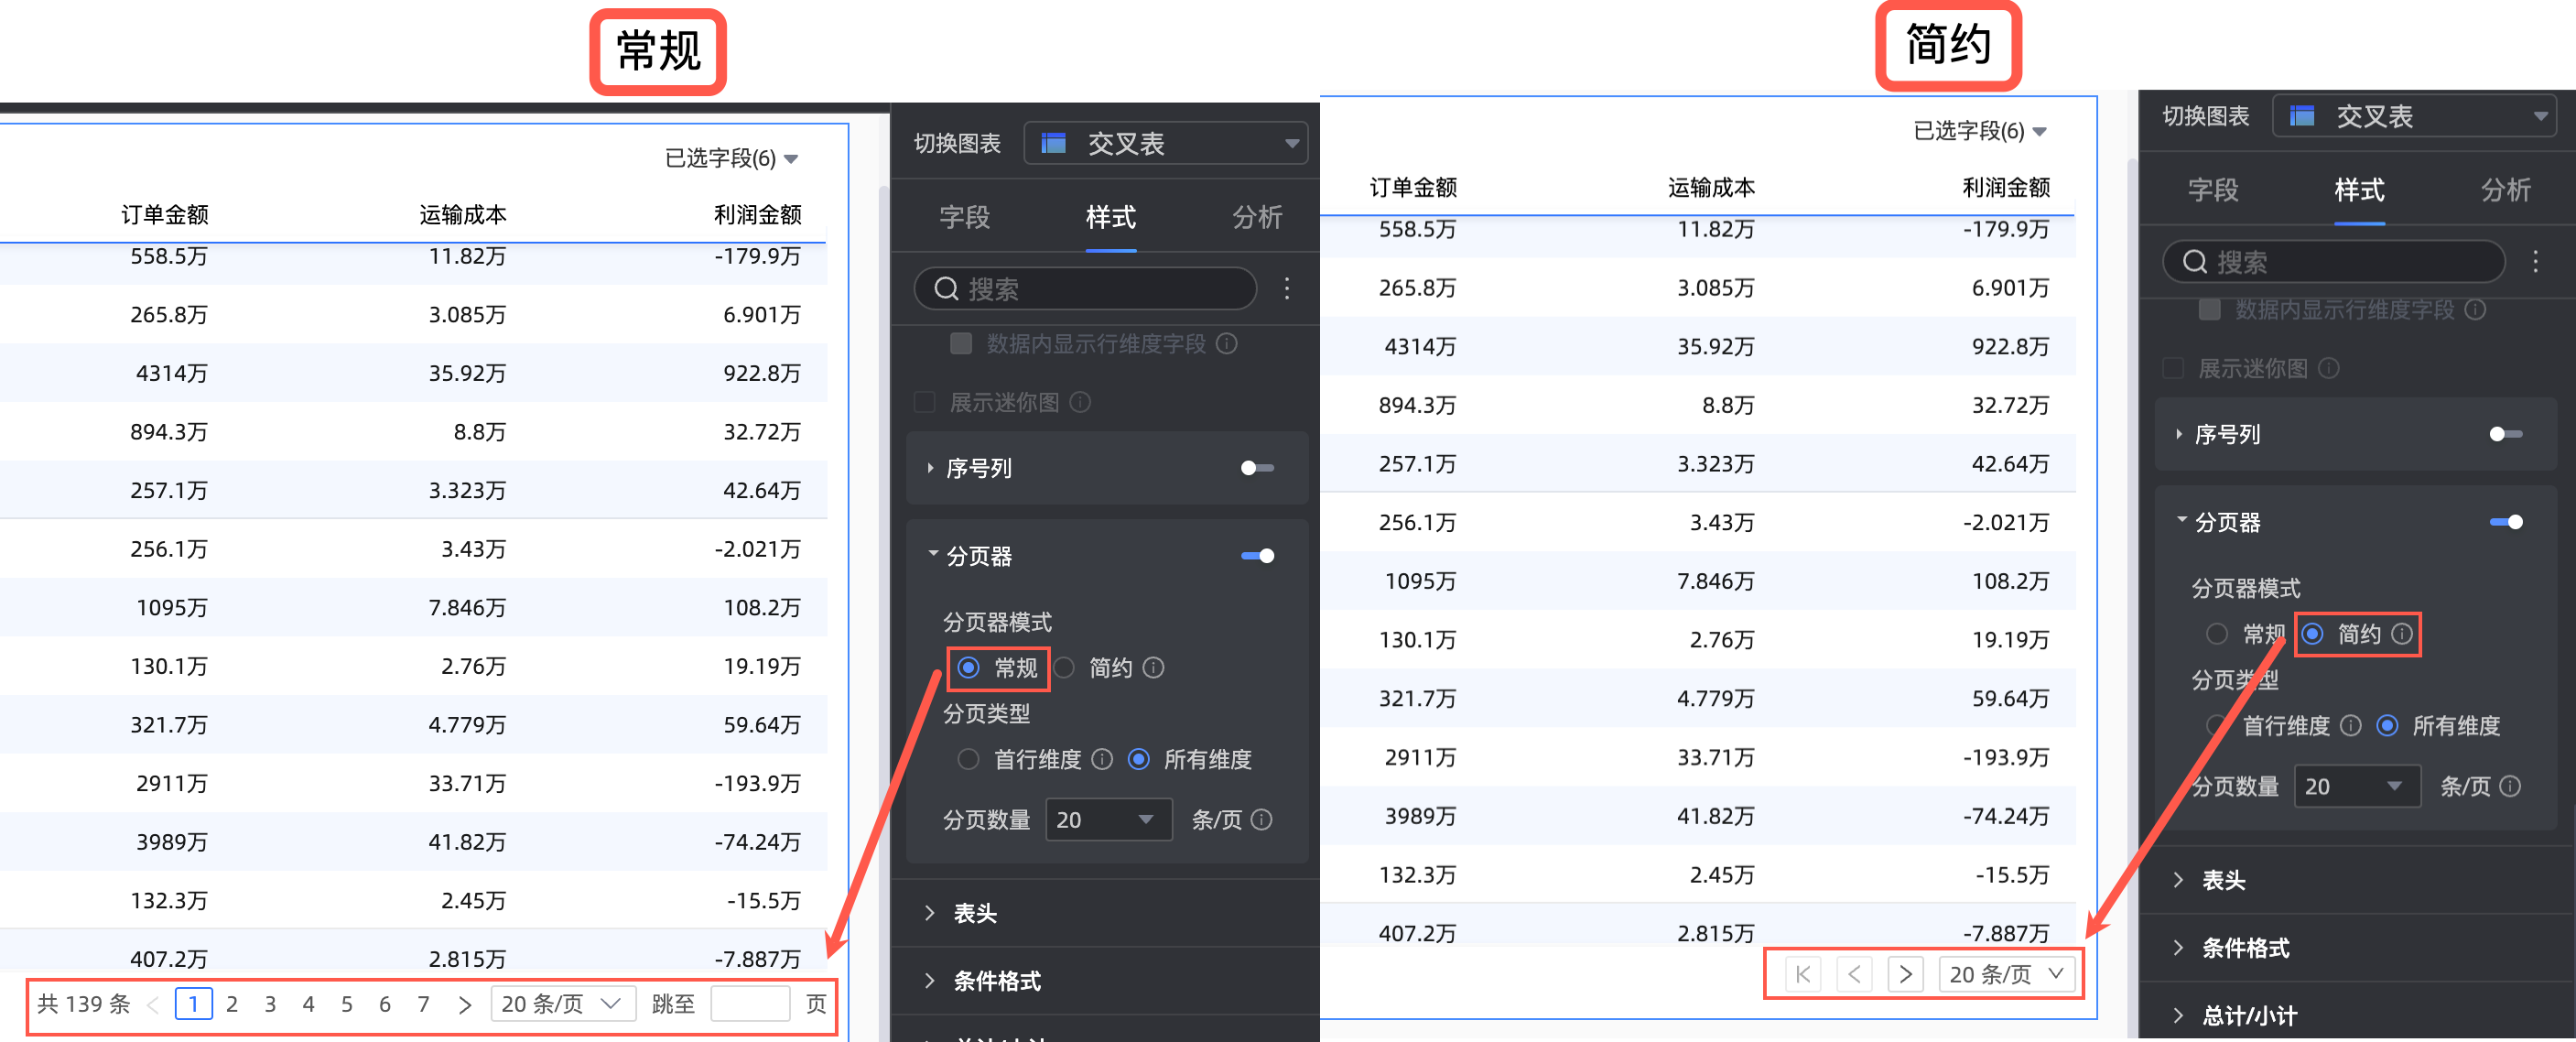Viewport: 2576px width, 1042px height.
Task: Click previous-page arrow in simple pager
Action: pos(1854,974)
